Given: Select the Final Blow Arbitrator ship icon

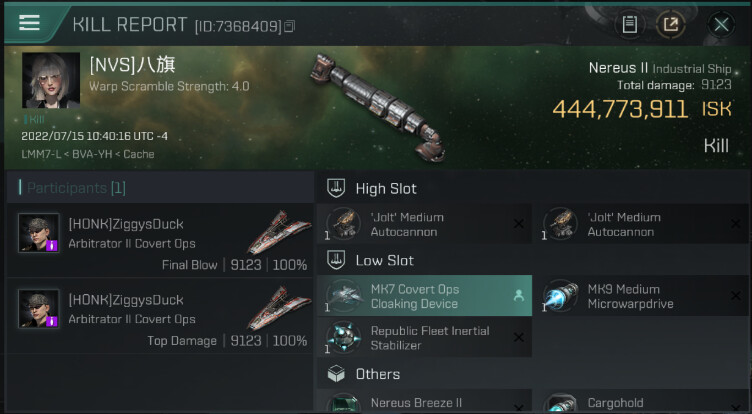Looking at the screenshot, I should pyautogui.click(x=278, y=233).
